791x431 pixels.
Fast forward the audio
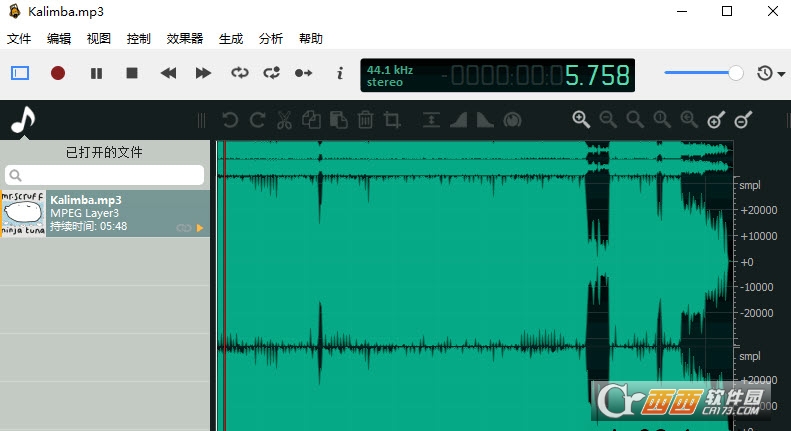(203, 73)
